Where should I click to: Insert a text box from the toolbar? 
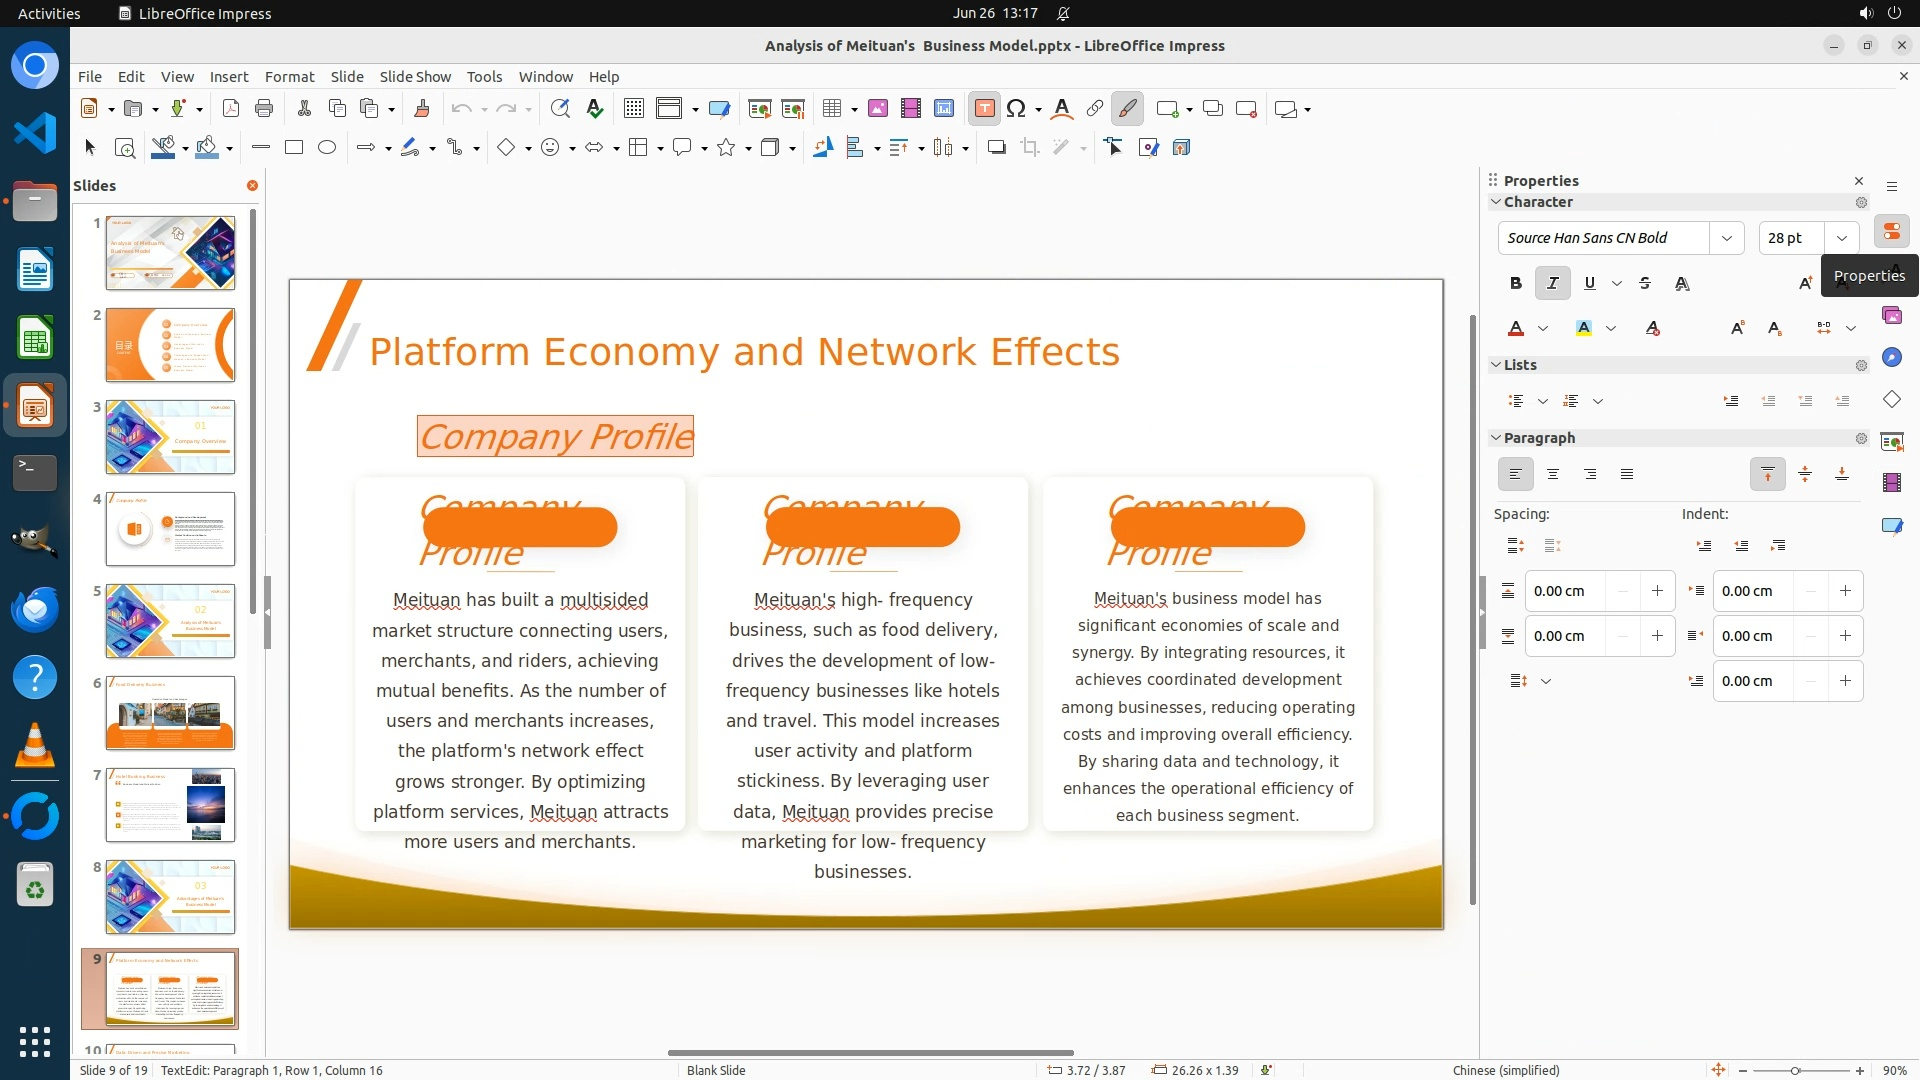tap(984, 109)
